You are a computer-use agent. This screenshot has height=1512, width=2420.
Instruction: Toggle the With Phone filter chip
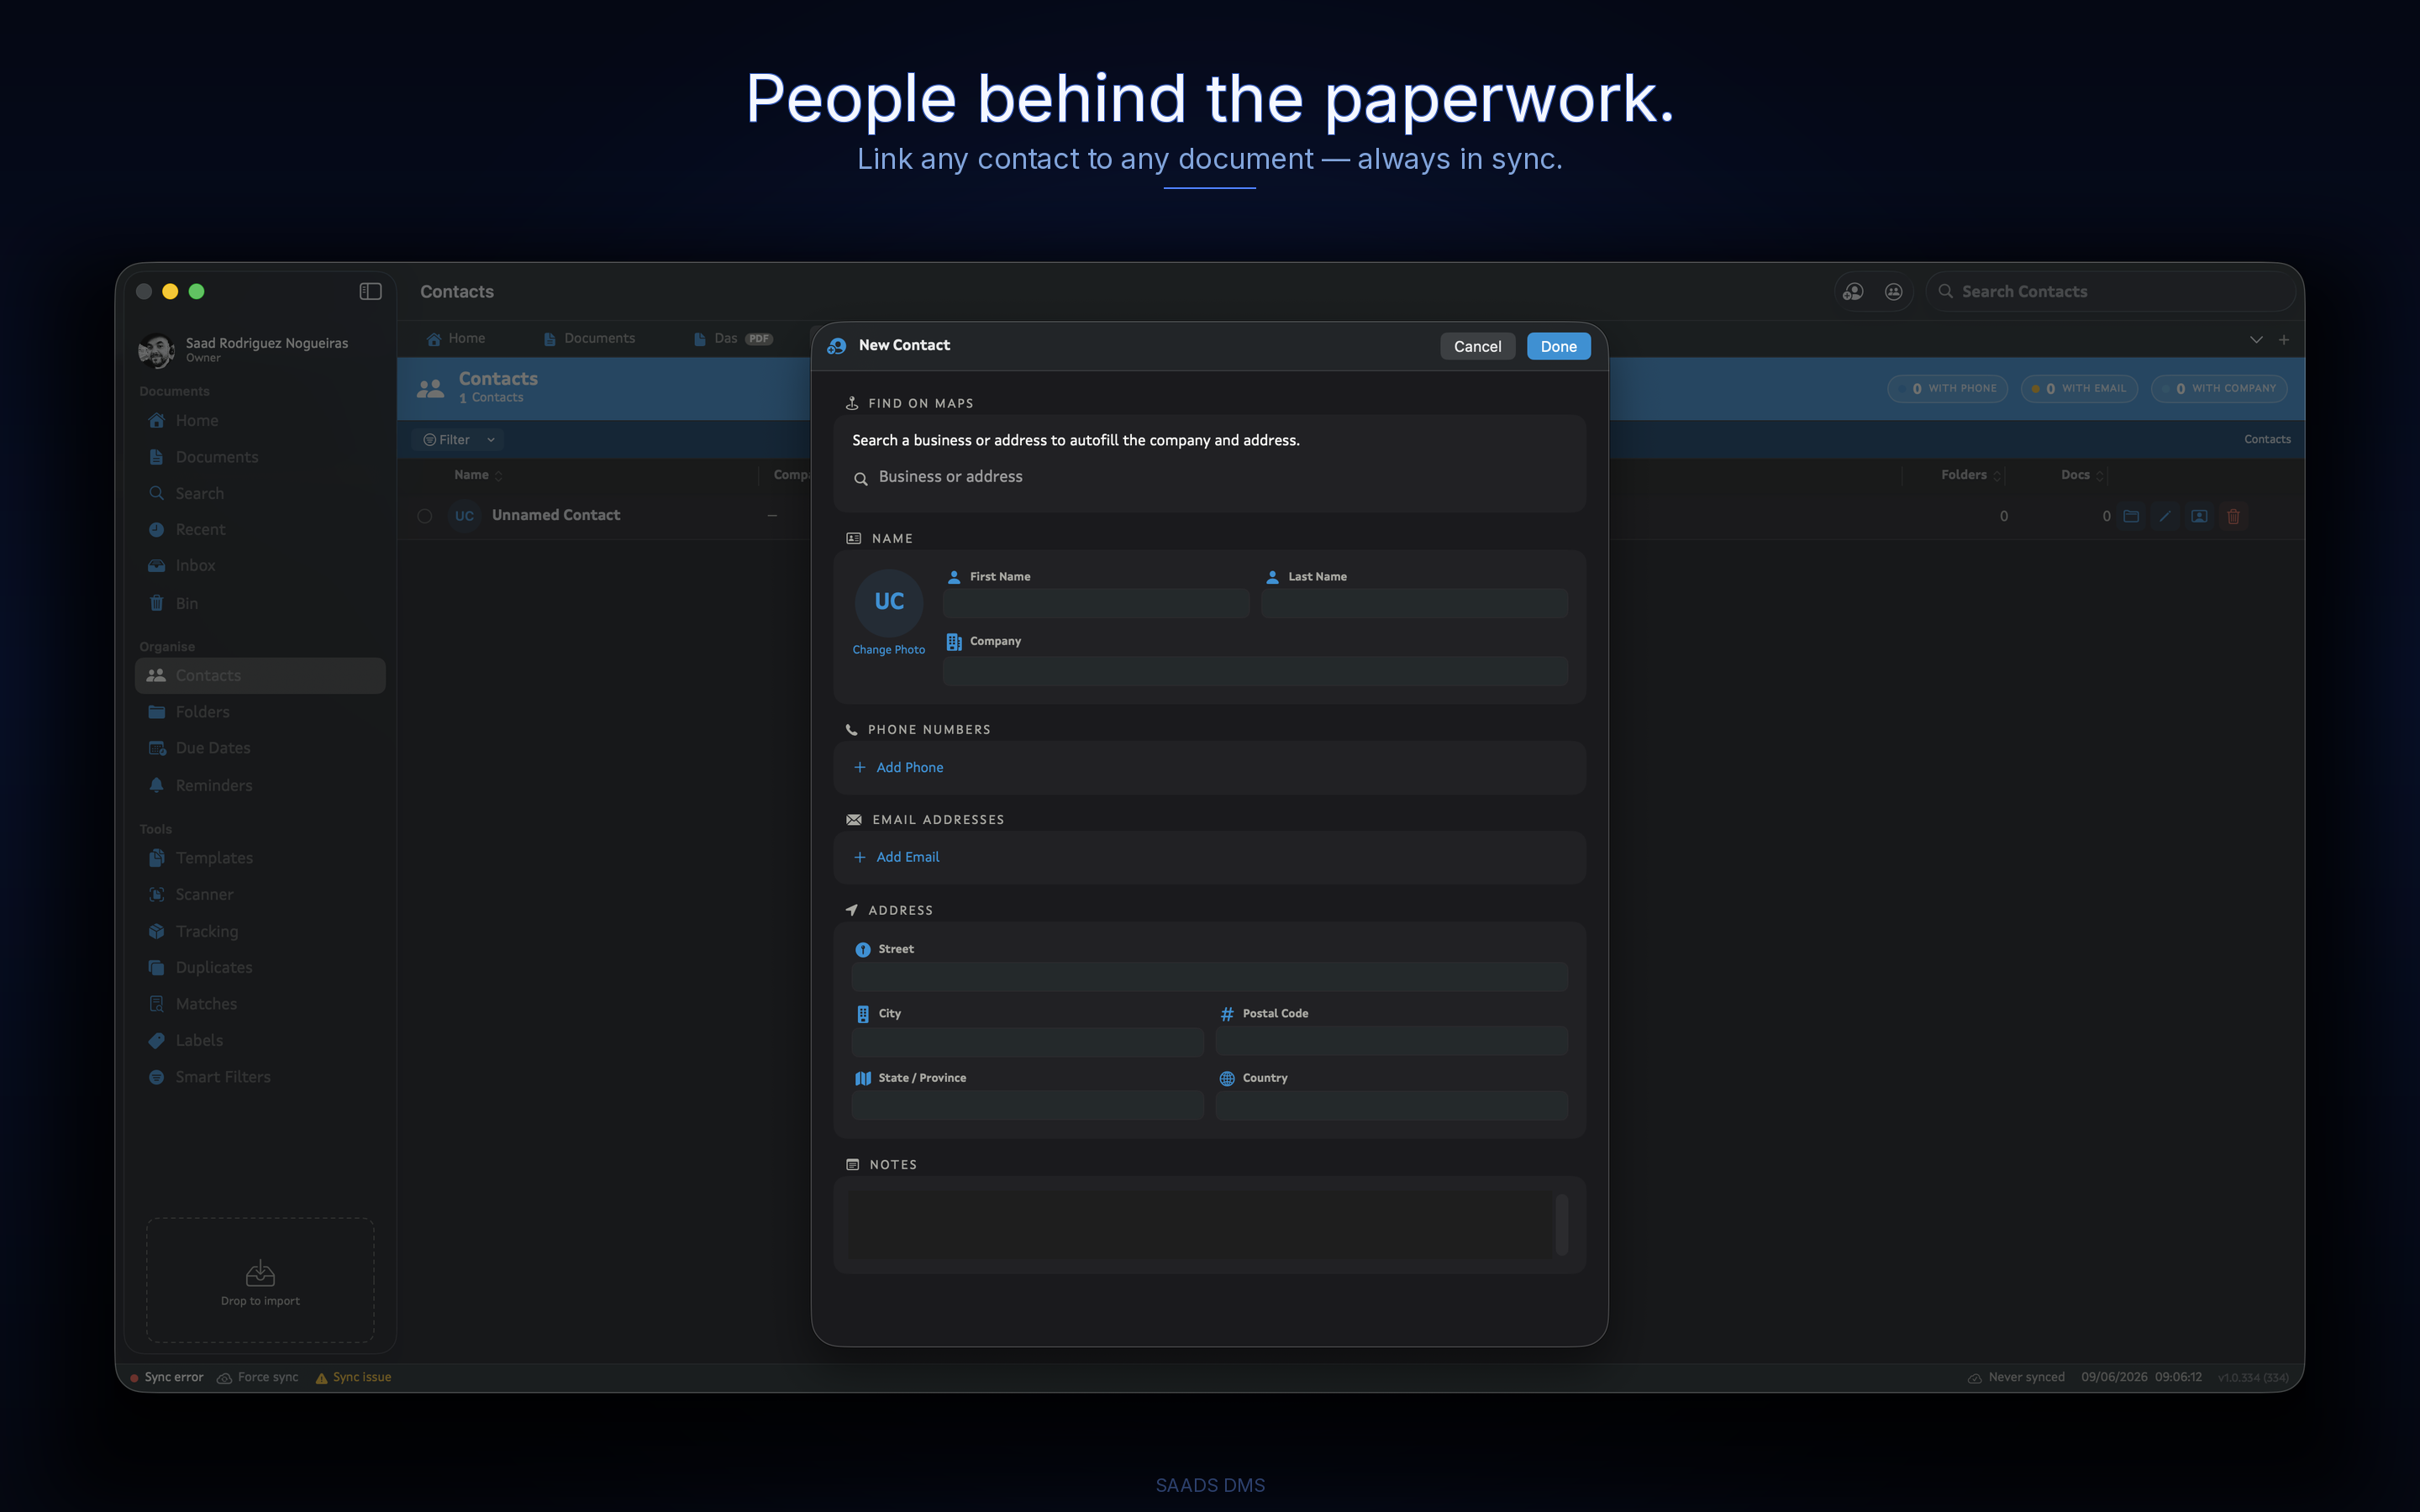pos(1947,388)
